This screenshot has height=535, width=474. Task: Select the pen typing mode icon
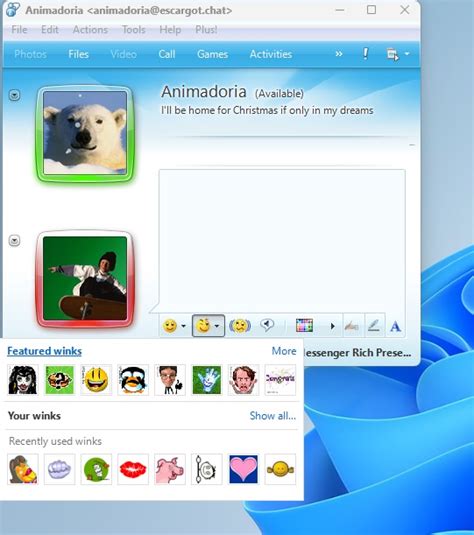click(x=374, y=326)
